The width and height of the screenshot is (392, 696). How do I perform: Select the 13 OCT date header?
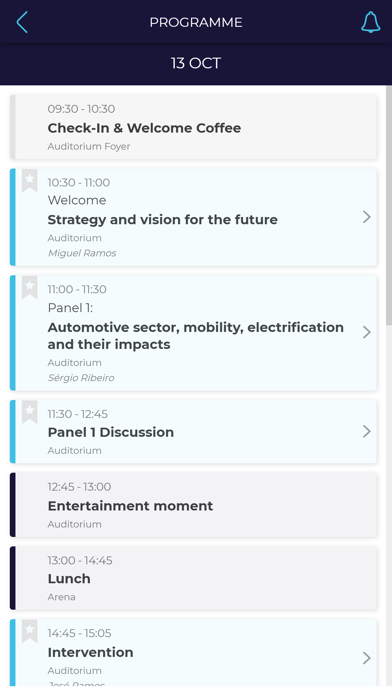pyautogui.click(x=196, y=63)
